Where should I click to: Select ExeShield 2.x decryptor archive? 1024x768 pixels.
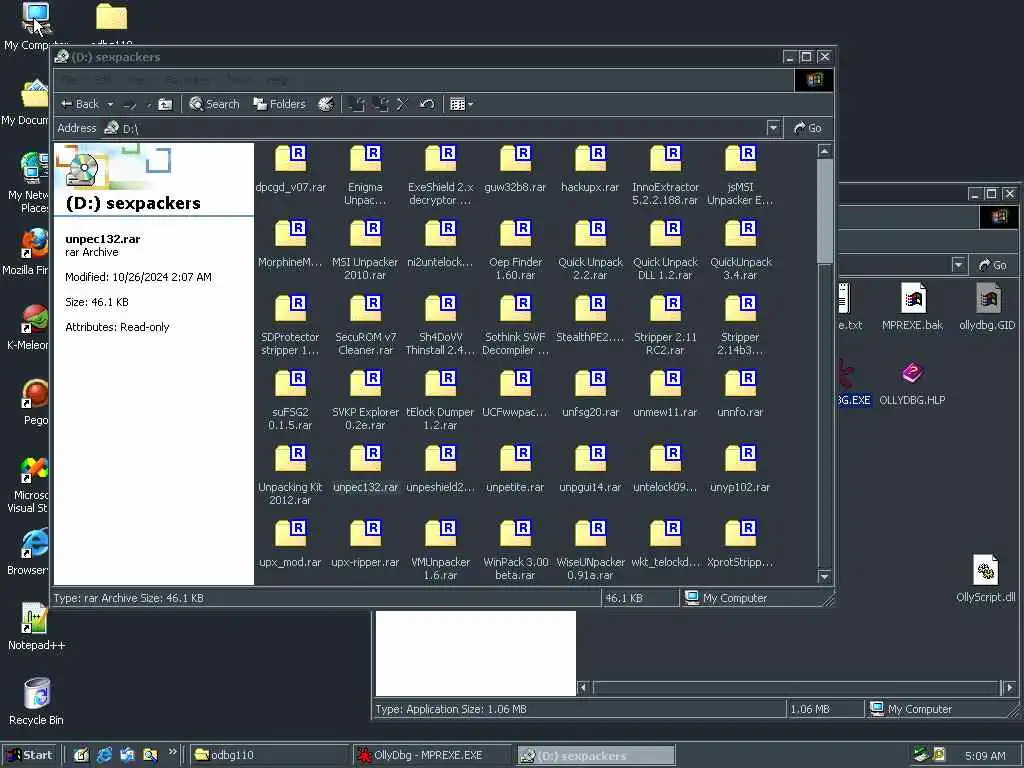point(440,176)
